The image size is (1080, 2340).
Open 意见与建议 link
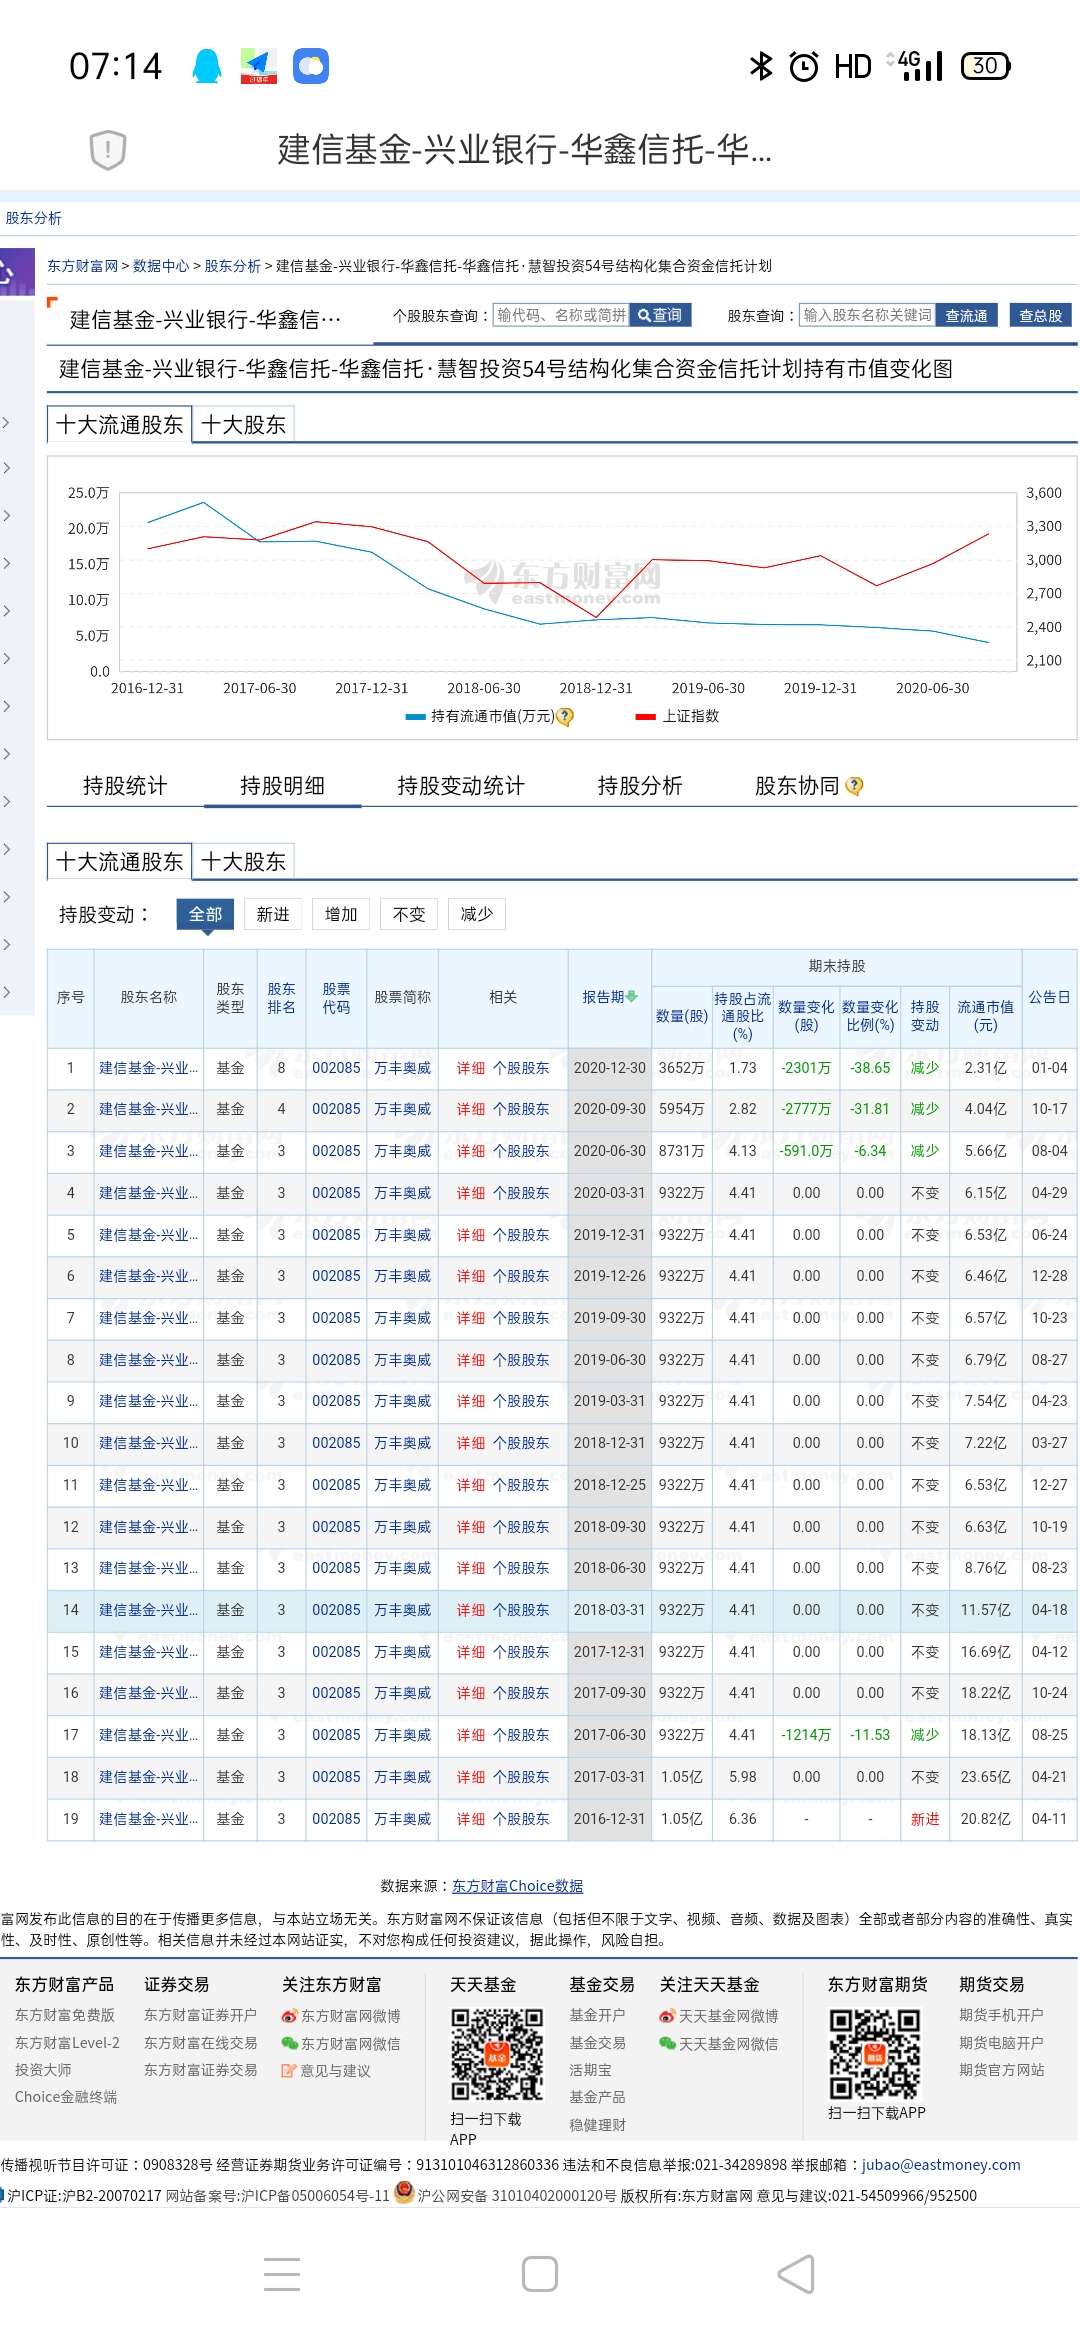click(x=327, y=2070)
